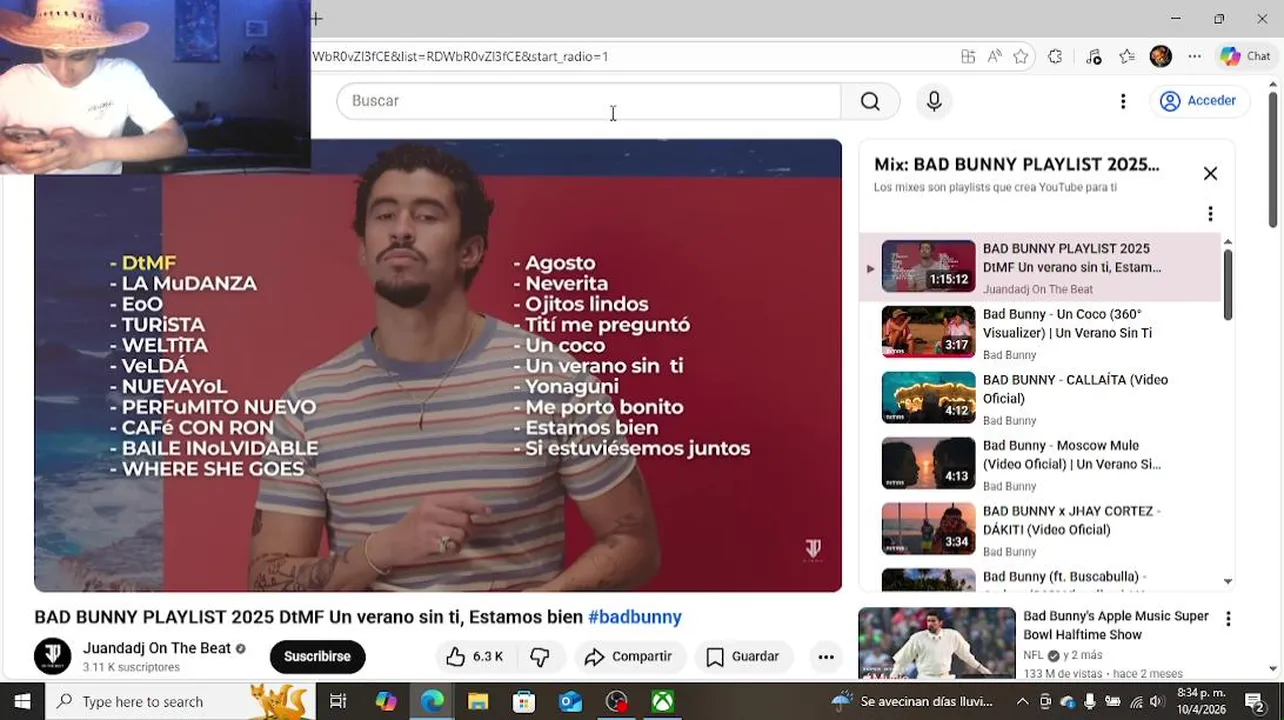Open Copilot Chat in Edge
The height and width of the screenshot is (720, 1284).
[1246, 57]
